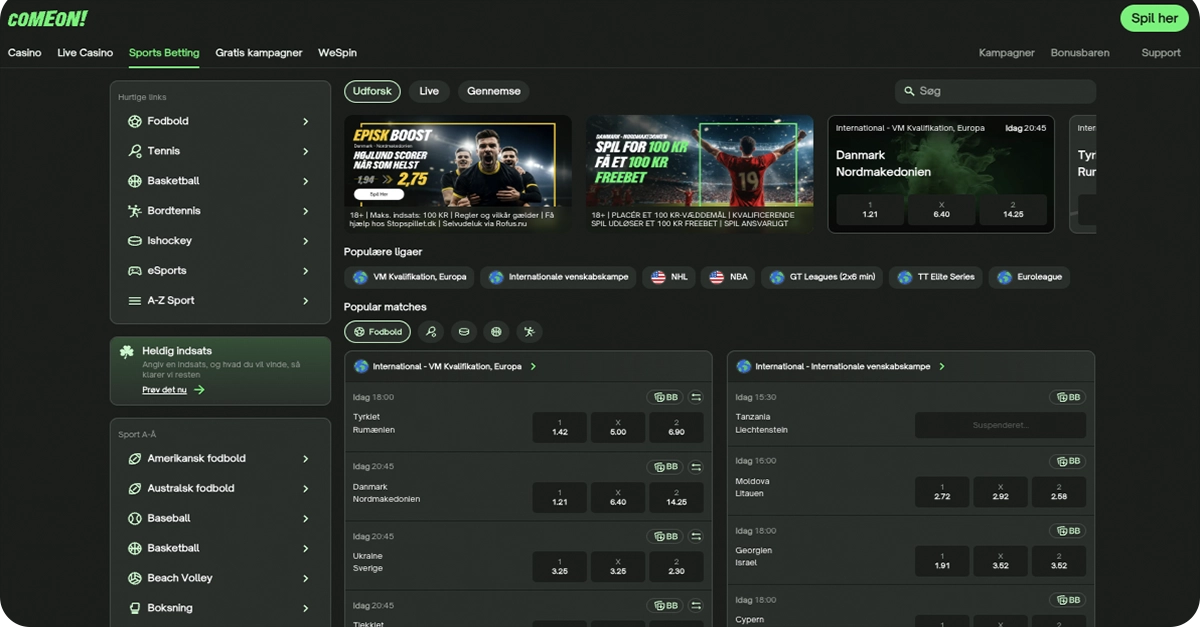Expand Basketball chevron in Sport A-Å list

point(306,548)
